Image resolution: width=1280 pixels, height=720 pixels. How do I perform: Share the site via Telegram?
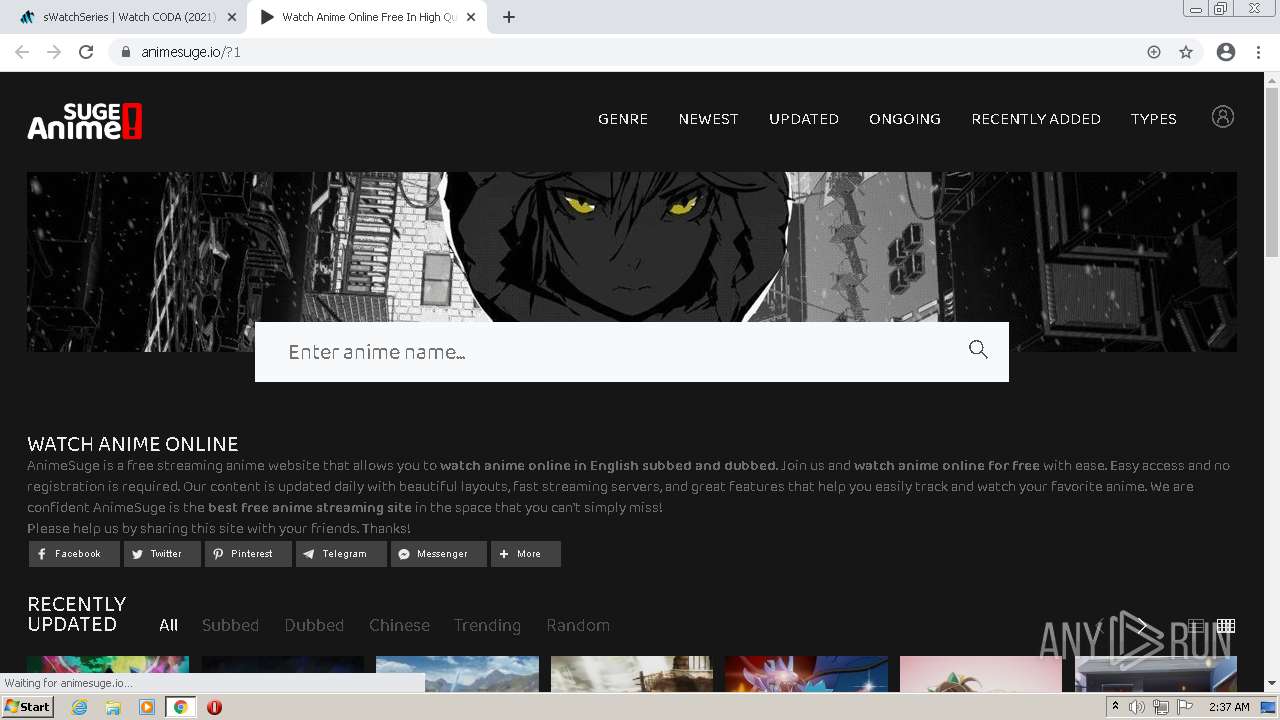(341, 554)
